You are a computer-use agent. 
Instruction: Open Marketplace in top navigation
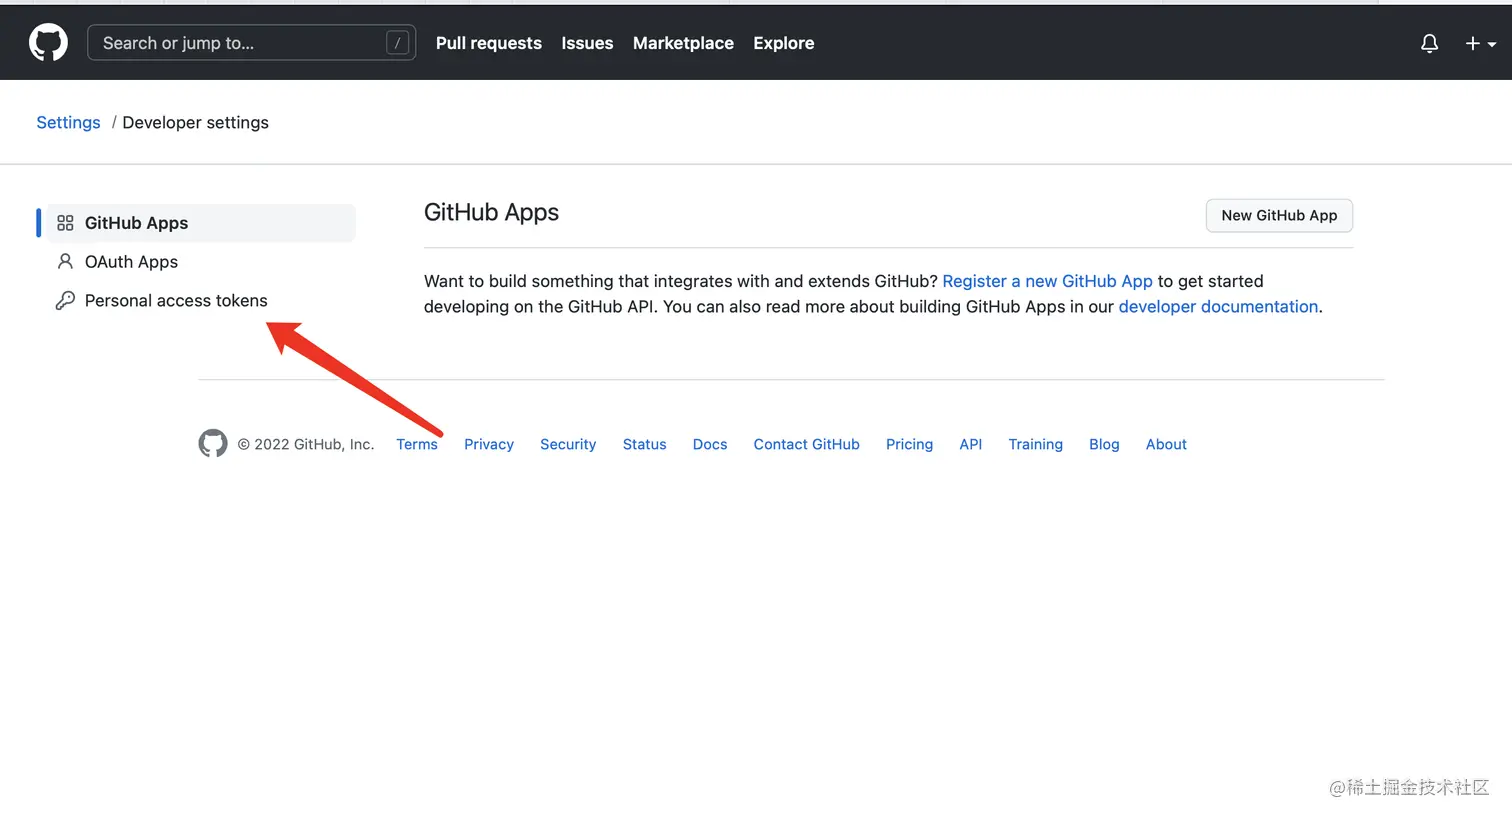(683, 43)
